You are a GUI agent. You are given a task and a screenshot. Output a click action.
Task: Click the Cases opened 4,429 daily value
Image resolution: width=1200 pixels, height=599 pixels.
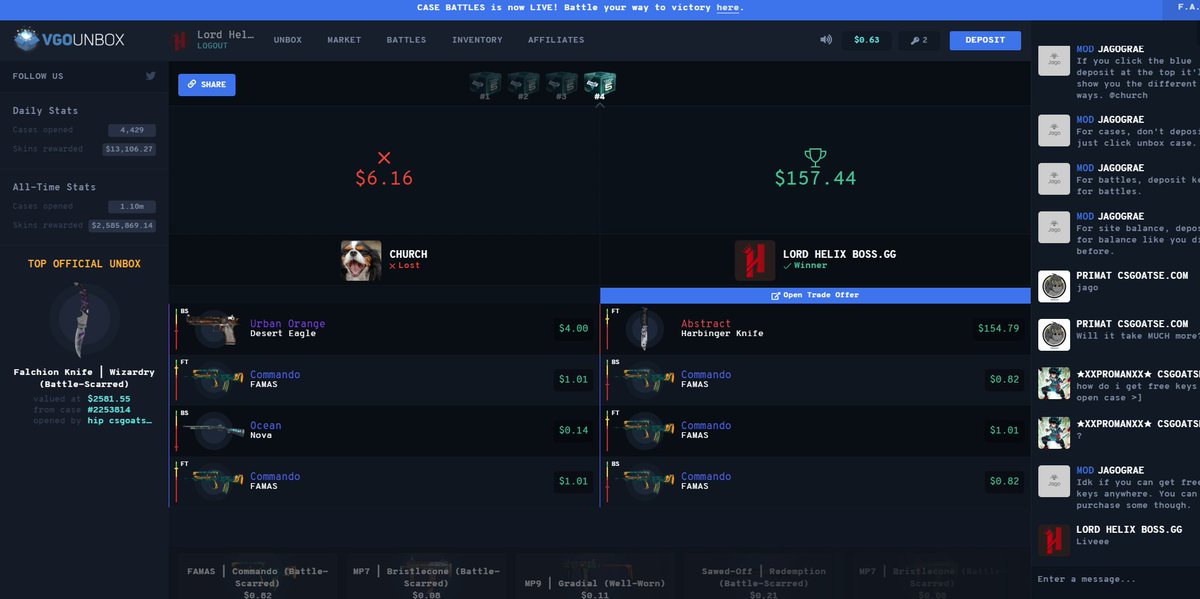(131, 130)
